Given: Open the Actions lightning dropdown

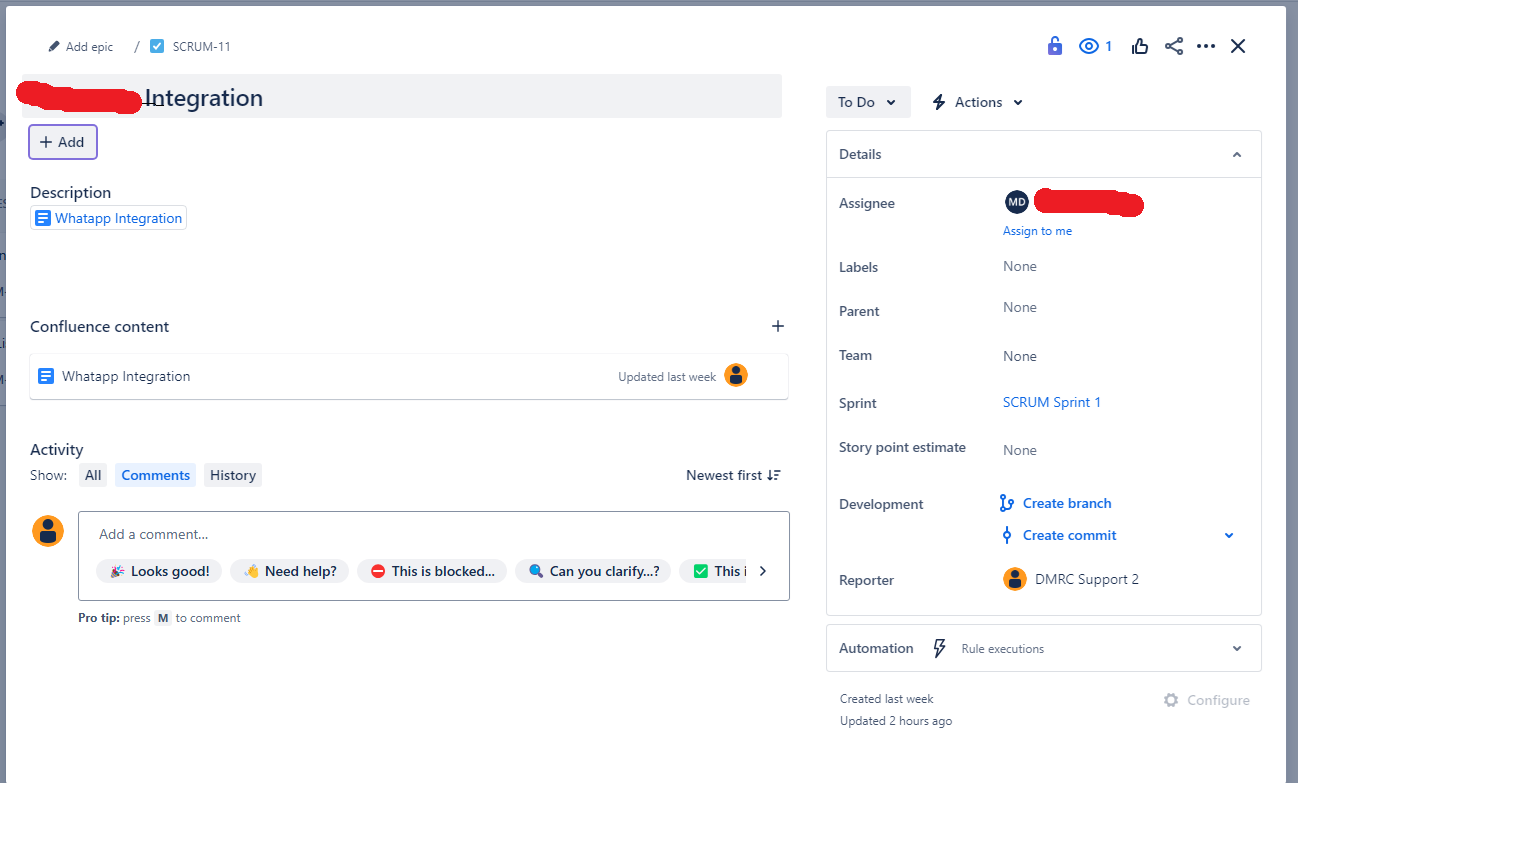Looking at the screenshot, I should pos(977,102).
